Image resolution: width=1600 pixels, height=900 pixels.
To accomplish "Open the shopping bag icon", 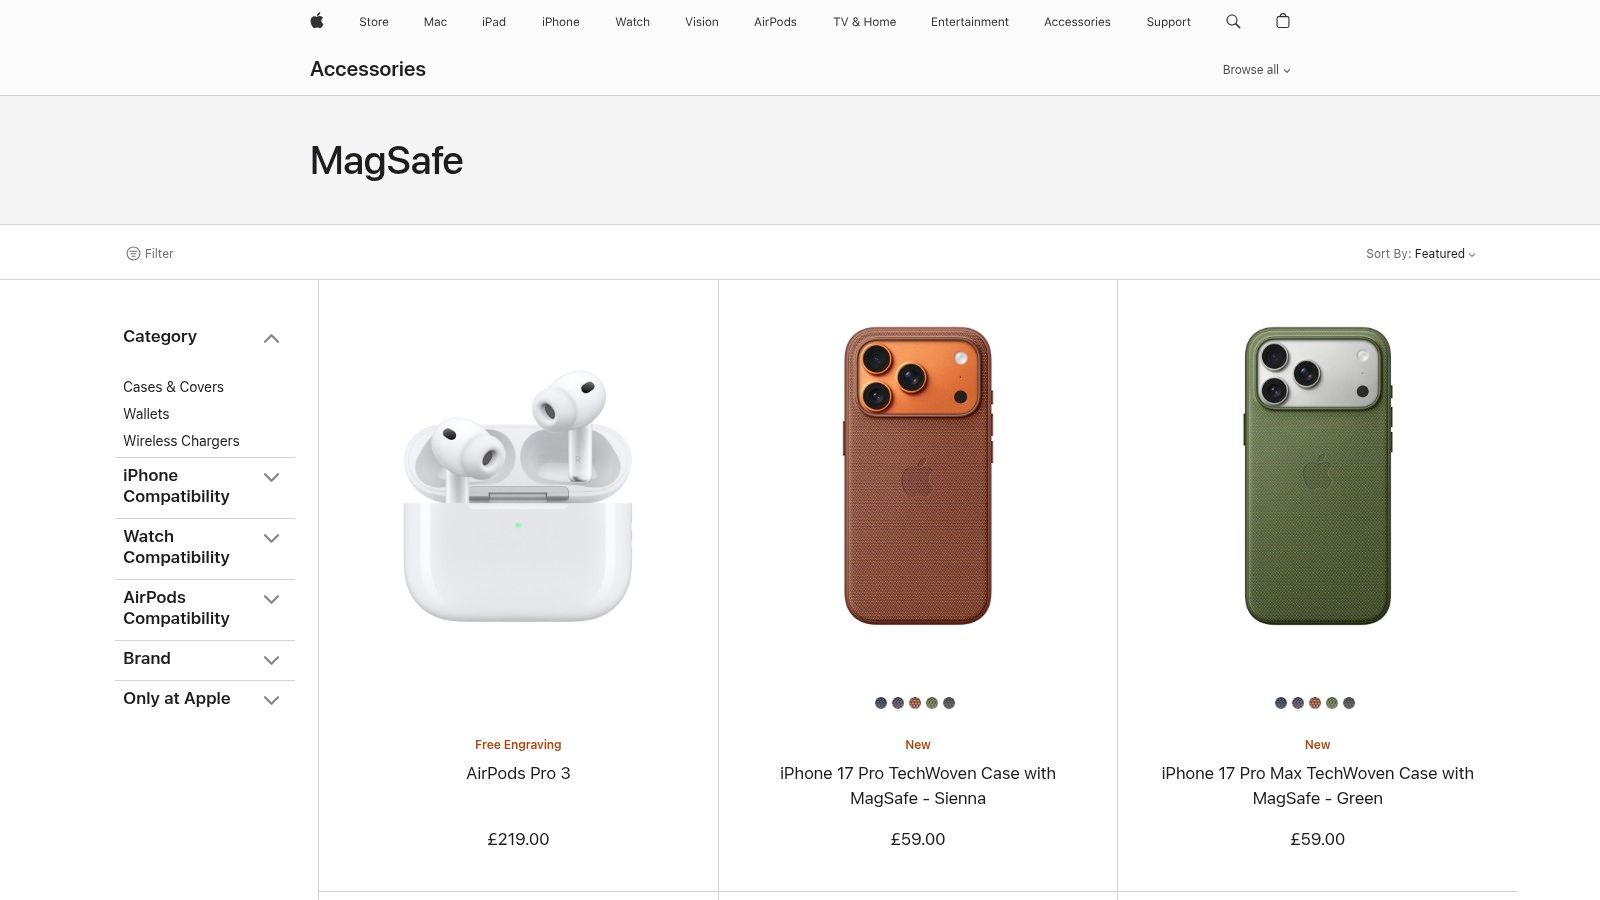I will point(1283,21).
